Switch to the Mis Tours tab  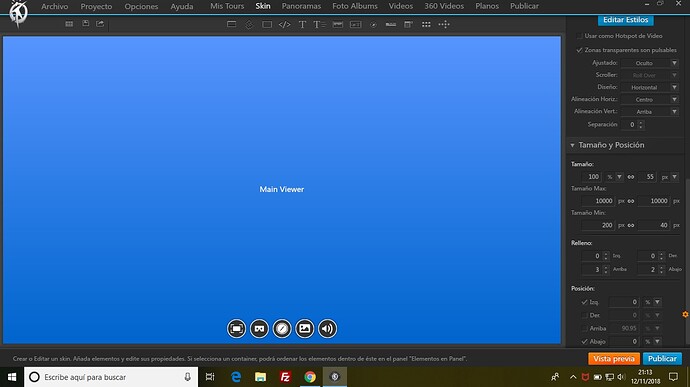click(x=227, y=6)
